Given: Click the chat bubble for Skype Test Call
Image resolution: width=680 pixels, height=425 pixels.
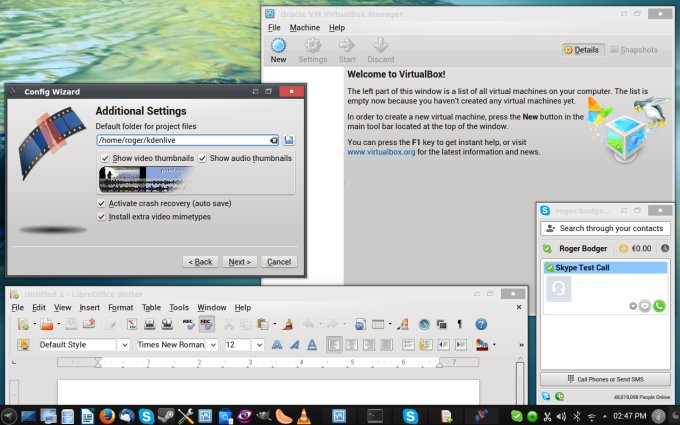Looking at the screenshot, I should coord(645,306).
